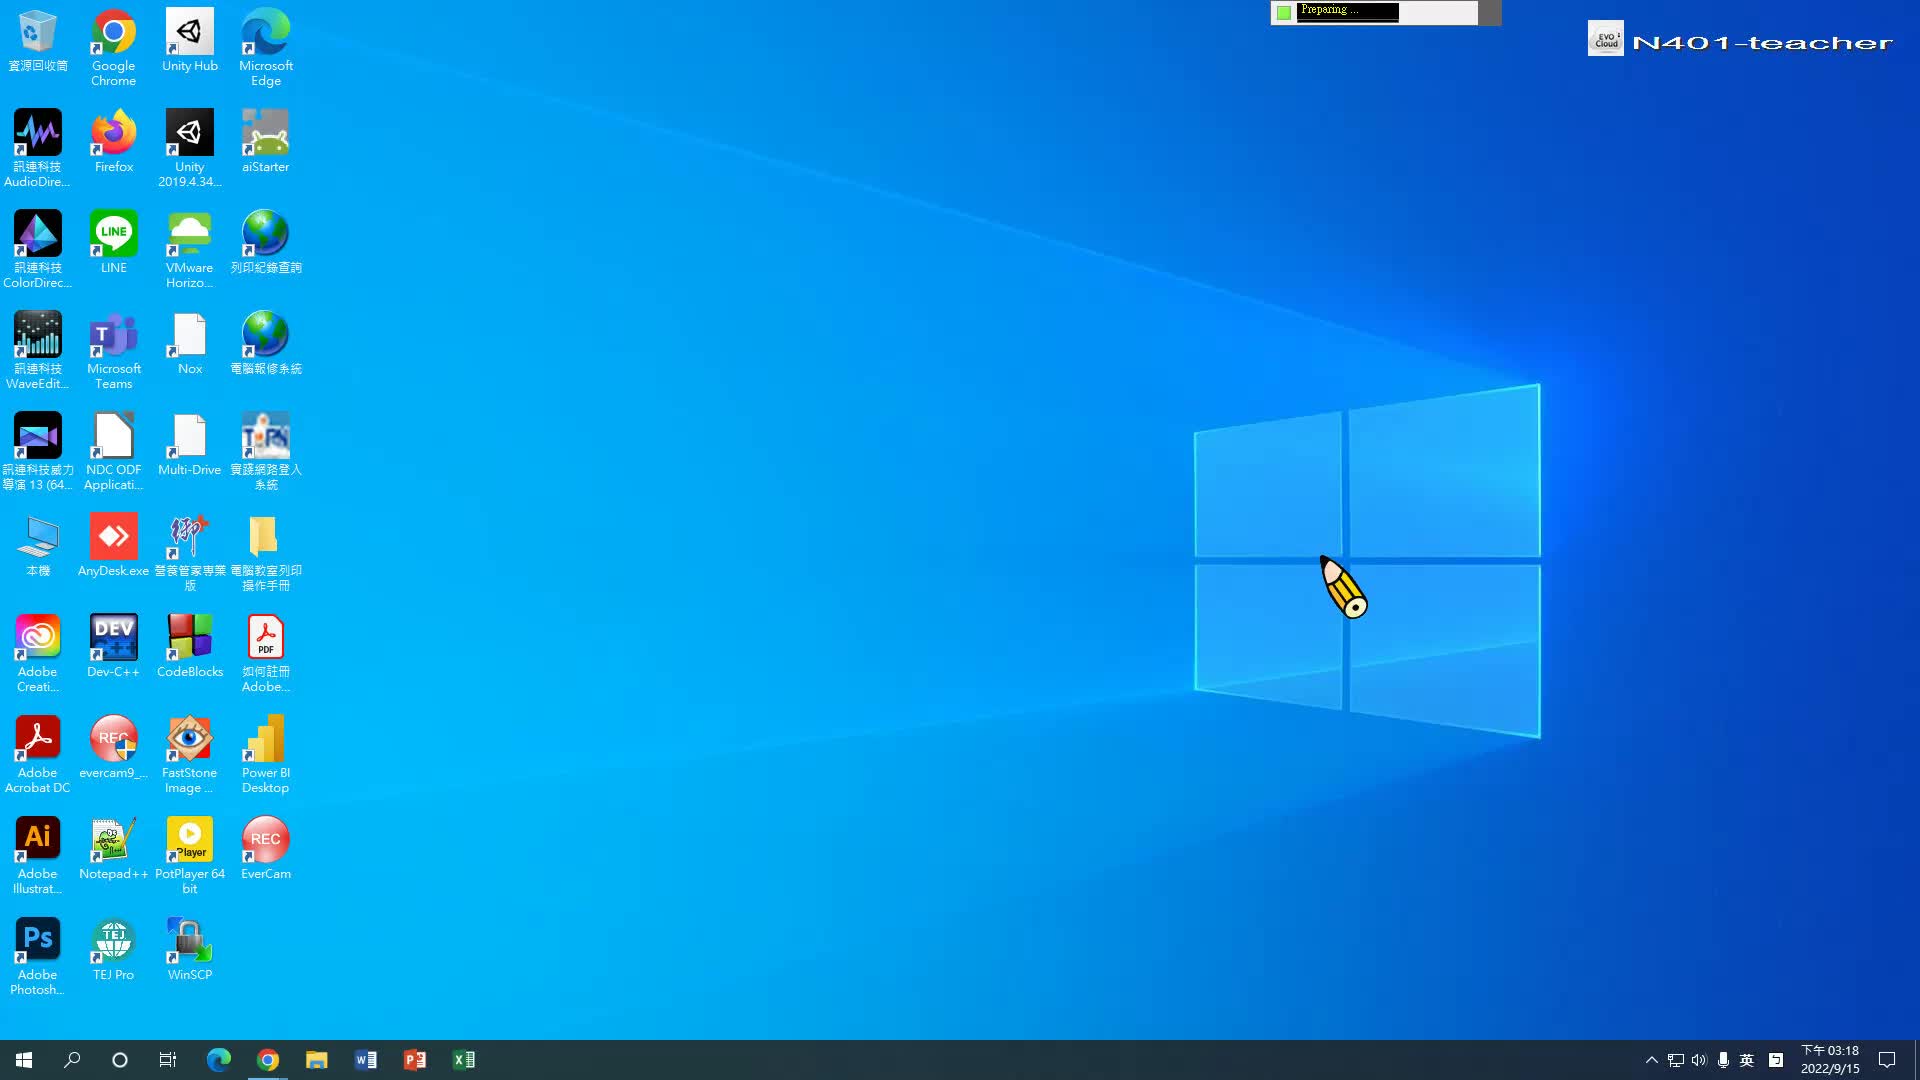The height and width of the screenshot is (1080, 1920).
Task: Launch Adobe Acrobat DC shortcut
Action: pos(38,754)
